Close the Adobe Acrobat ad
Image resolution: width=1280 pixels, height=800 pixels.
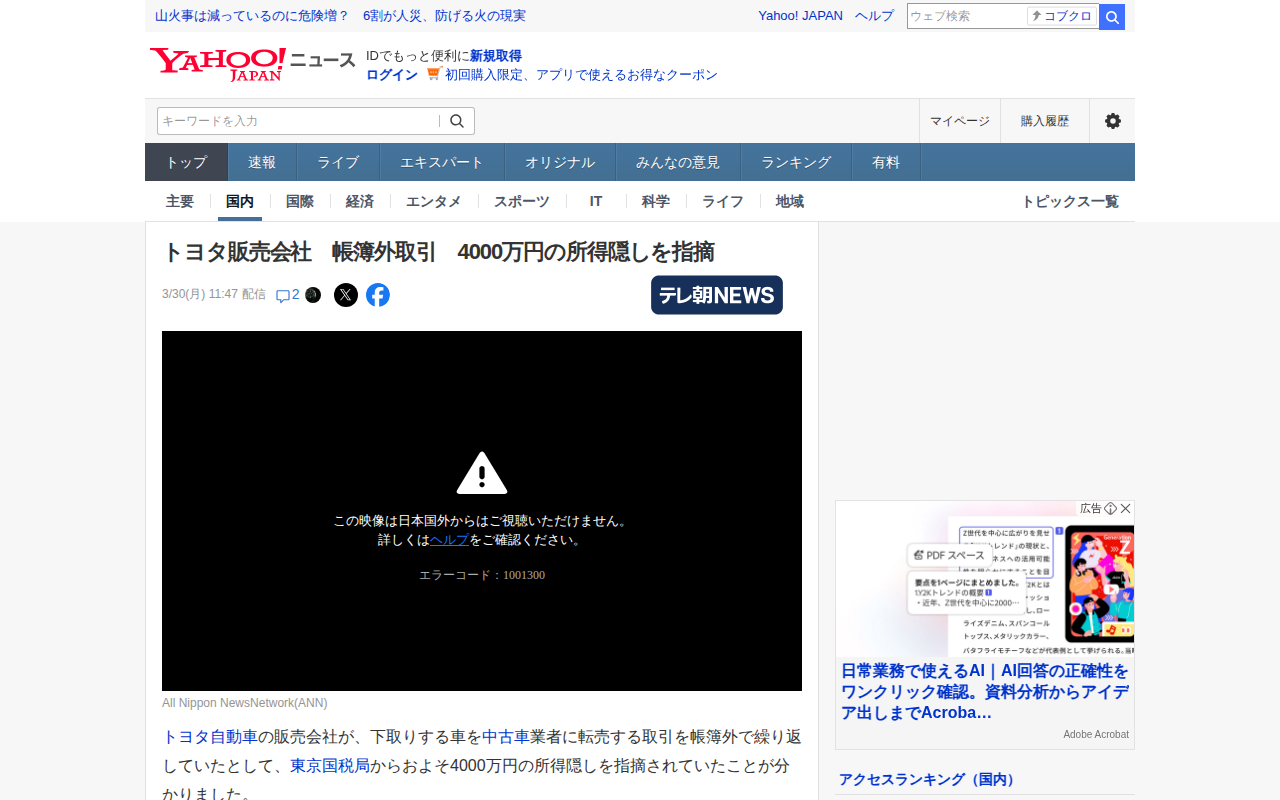pos(1126,509)
